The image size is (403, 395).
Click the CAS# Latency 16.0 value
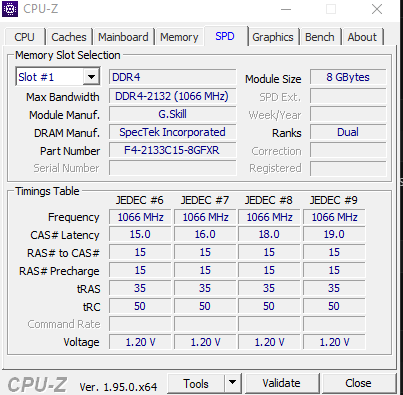pyautogui.click(x=205, y=234)
